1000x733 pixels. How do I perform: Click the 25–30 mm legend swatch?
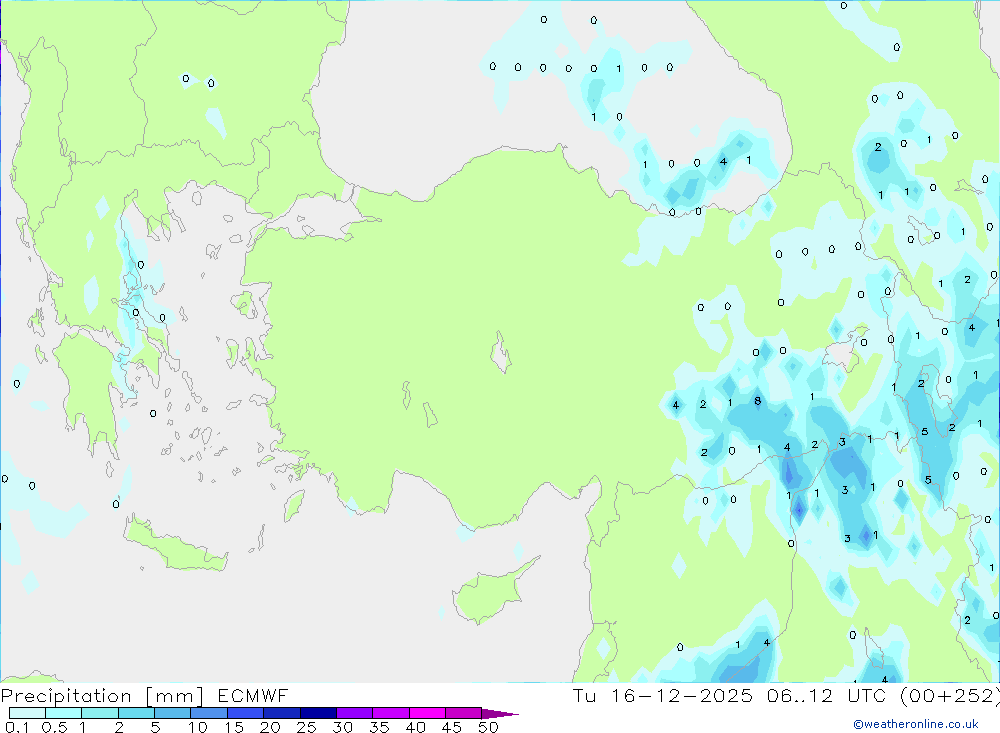tap(318, 713)
